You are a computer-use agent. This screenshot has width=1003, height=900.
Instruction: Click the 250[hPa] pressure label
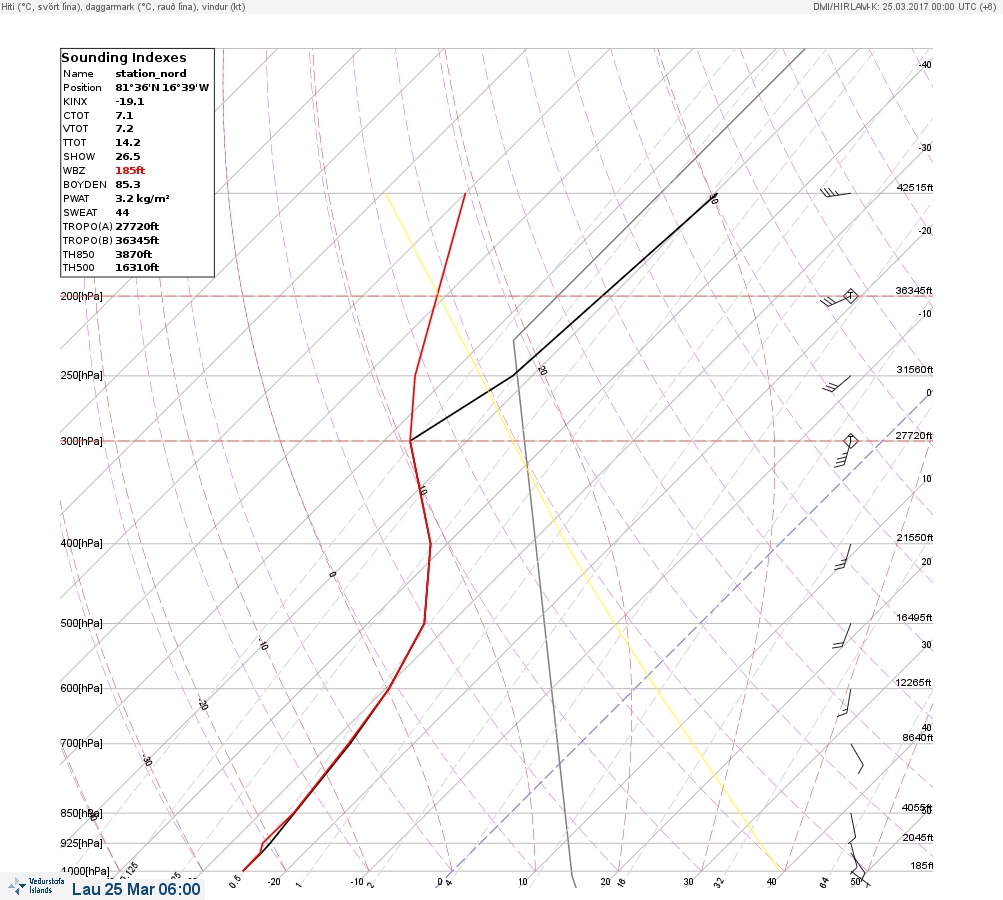coord(81,375)
